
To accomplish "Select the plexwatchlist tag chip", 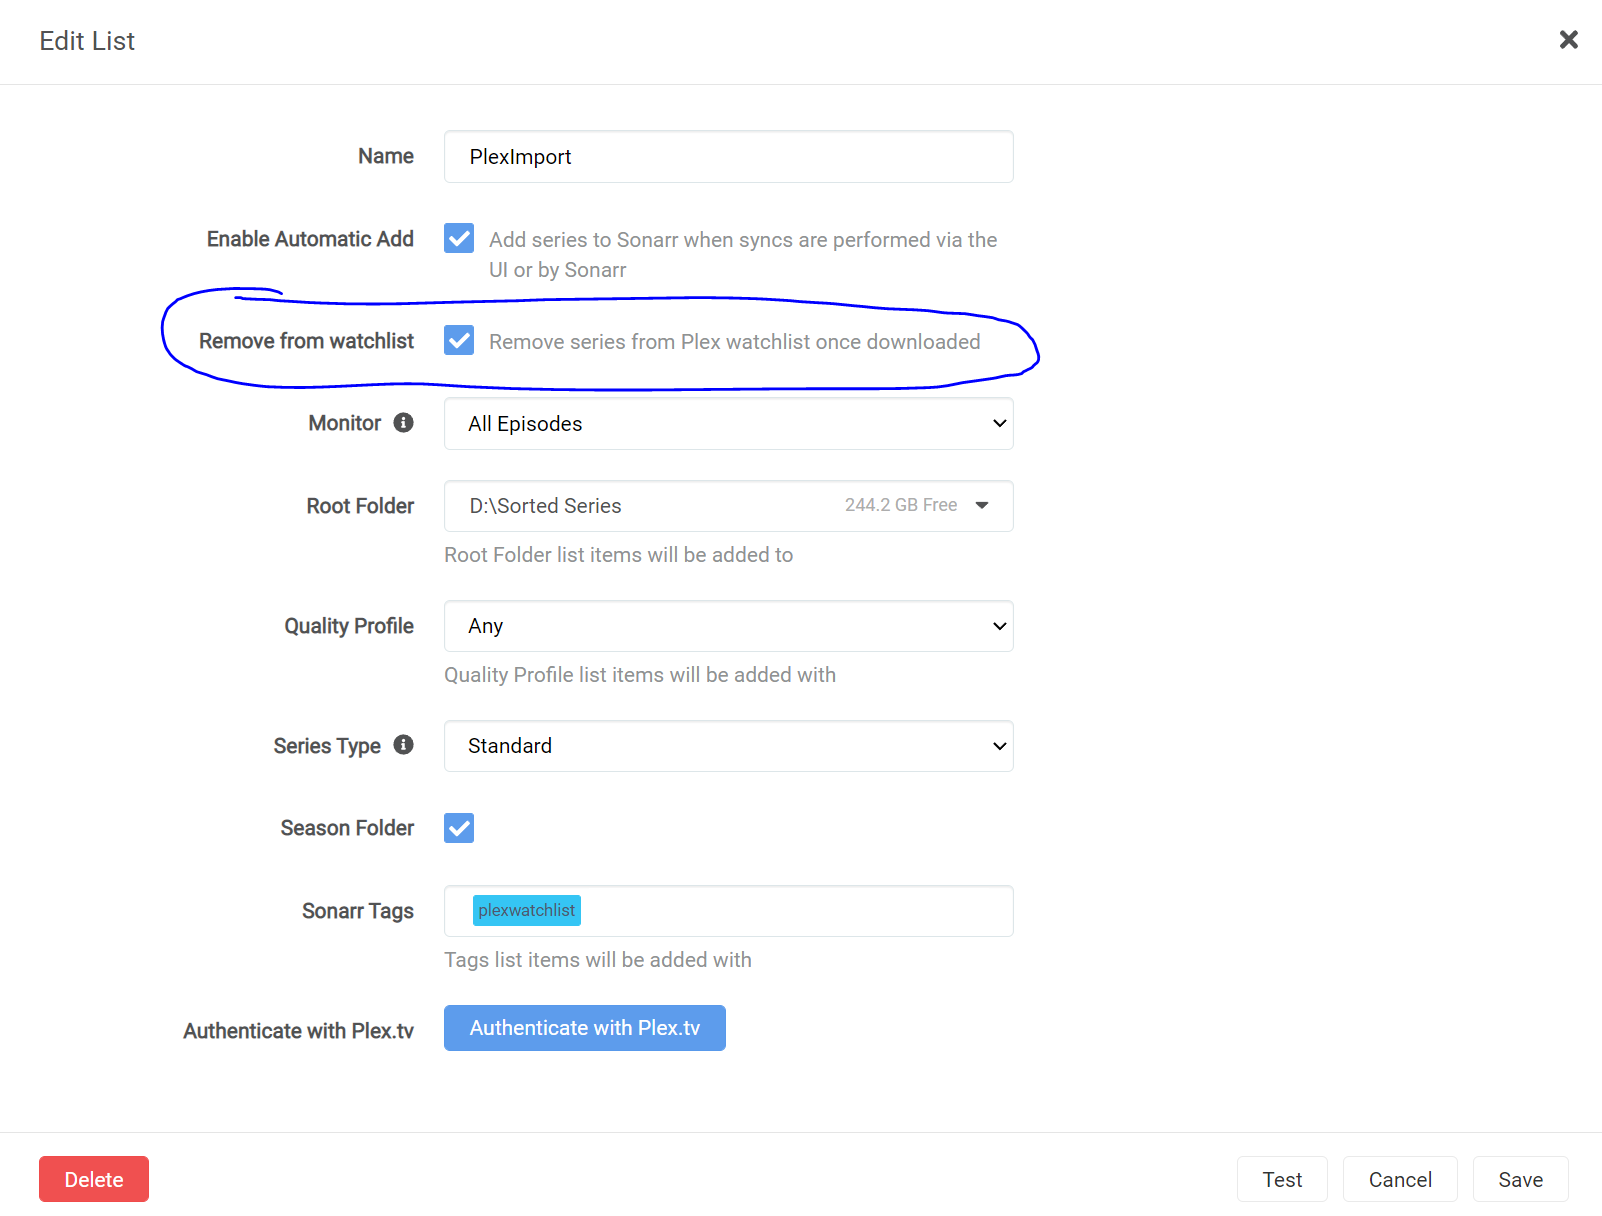I will [526, 910].
